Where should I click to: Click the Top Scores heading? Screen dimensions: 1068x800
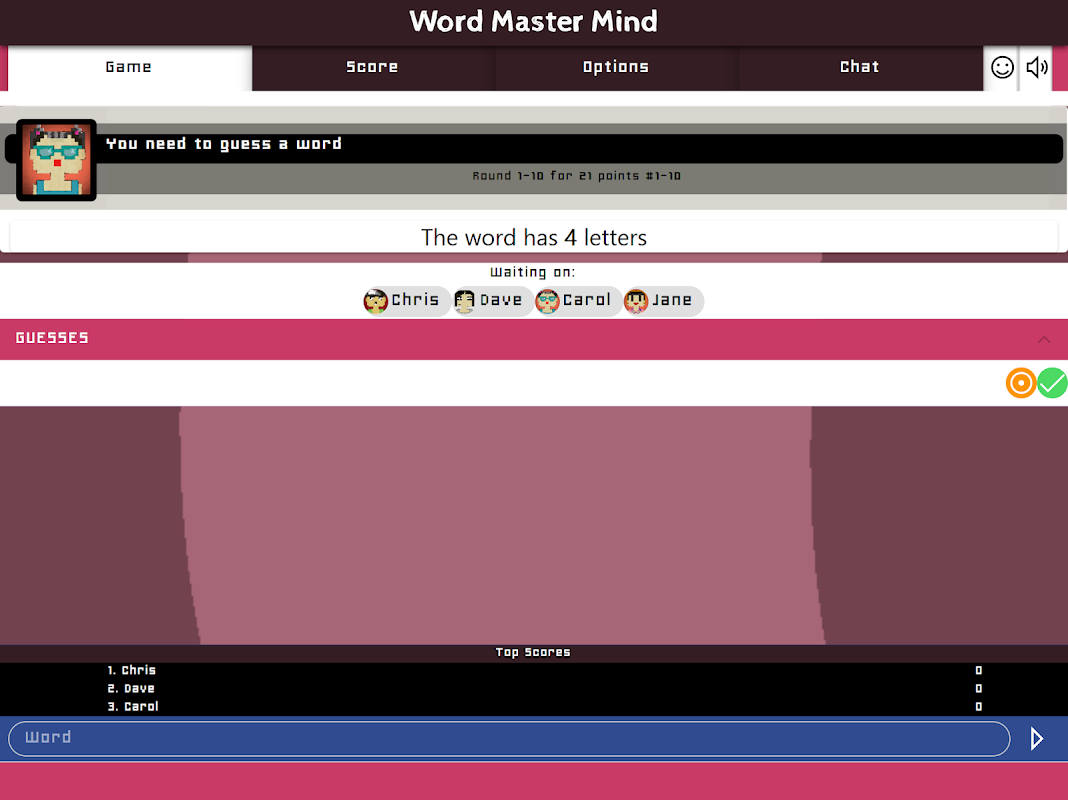pyautogui.click(x=533, y=652)
